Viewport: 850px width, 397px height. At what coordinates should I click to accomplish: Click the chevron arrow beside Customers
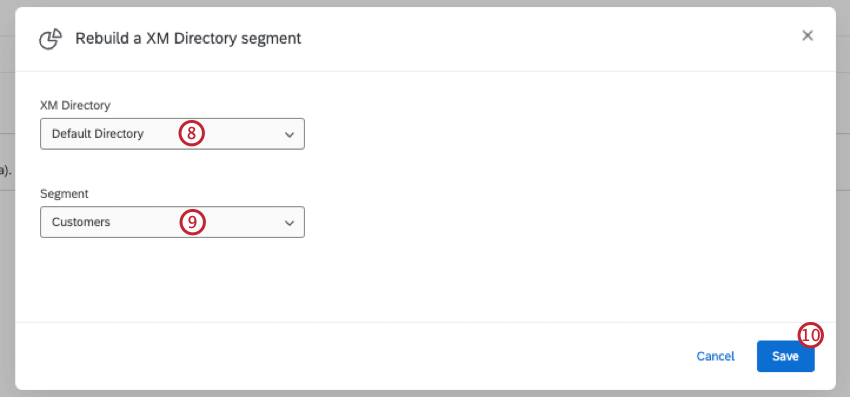pyautogui.click(x=289, y=223)
